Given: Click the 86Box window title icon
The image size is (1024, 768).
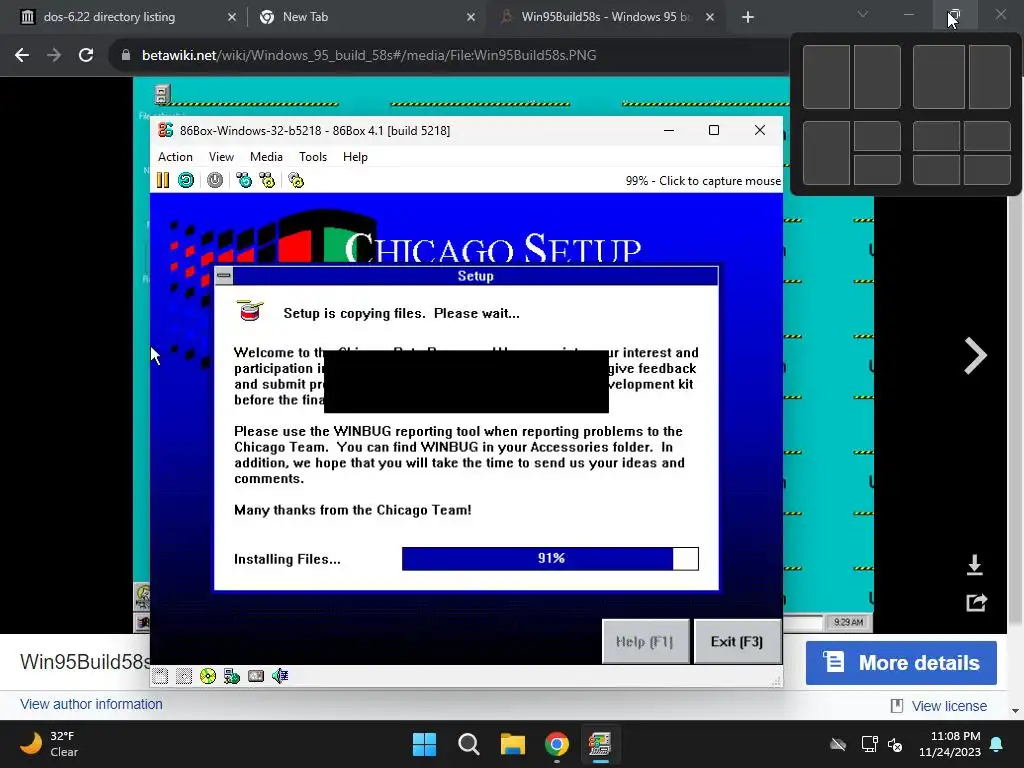Looking at the screenshot, I should (166, 130).
